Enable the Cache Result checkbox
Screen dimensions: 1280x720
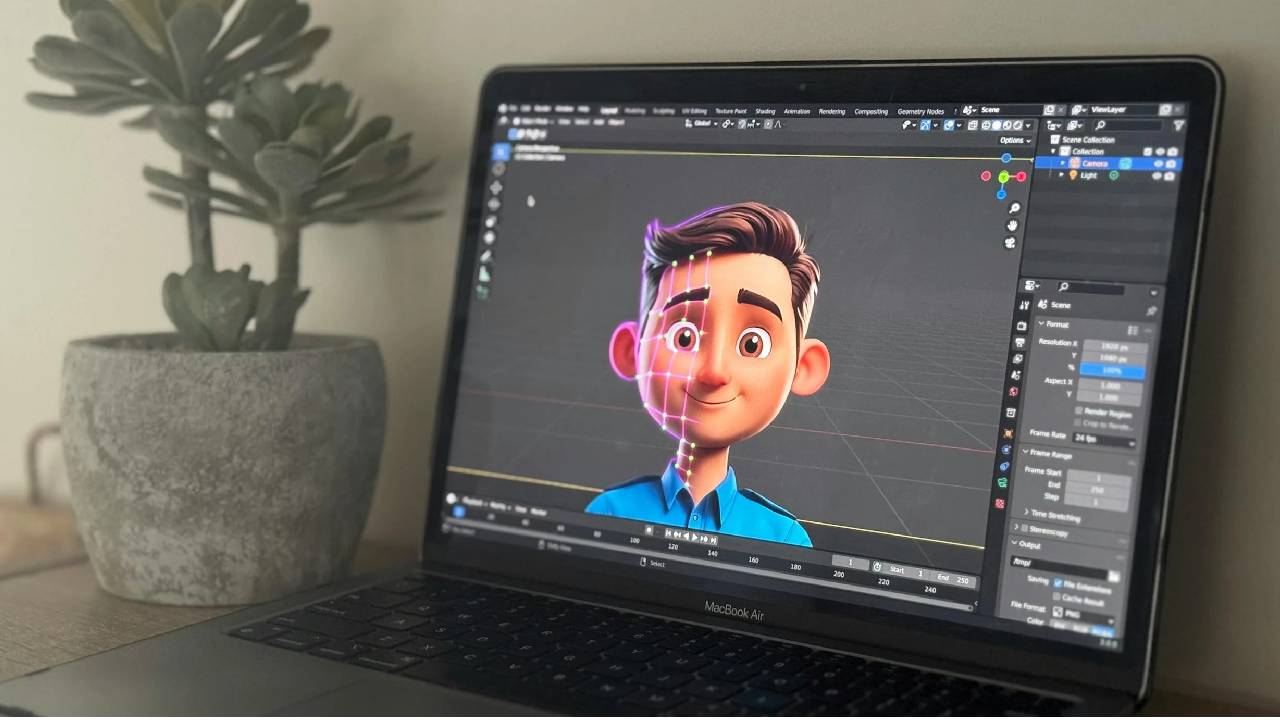[1056, 596]
